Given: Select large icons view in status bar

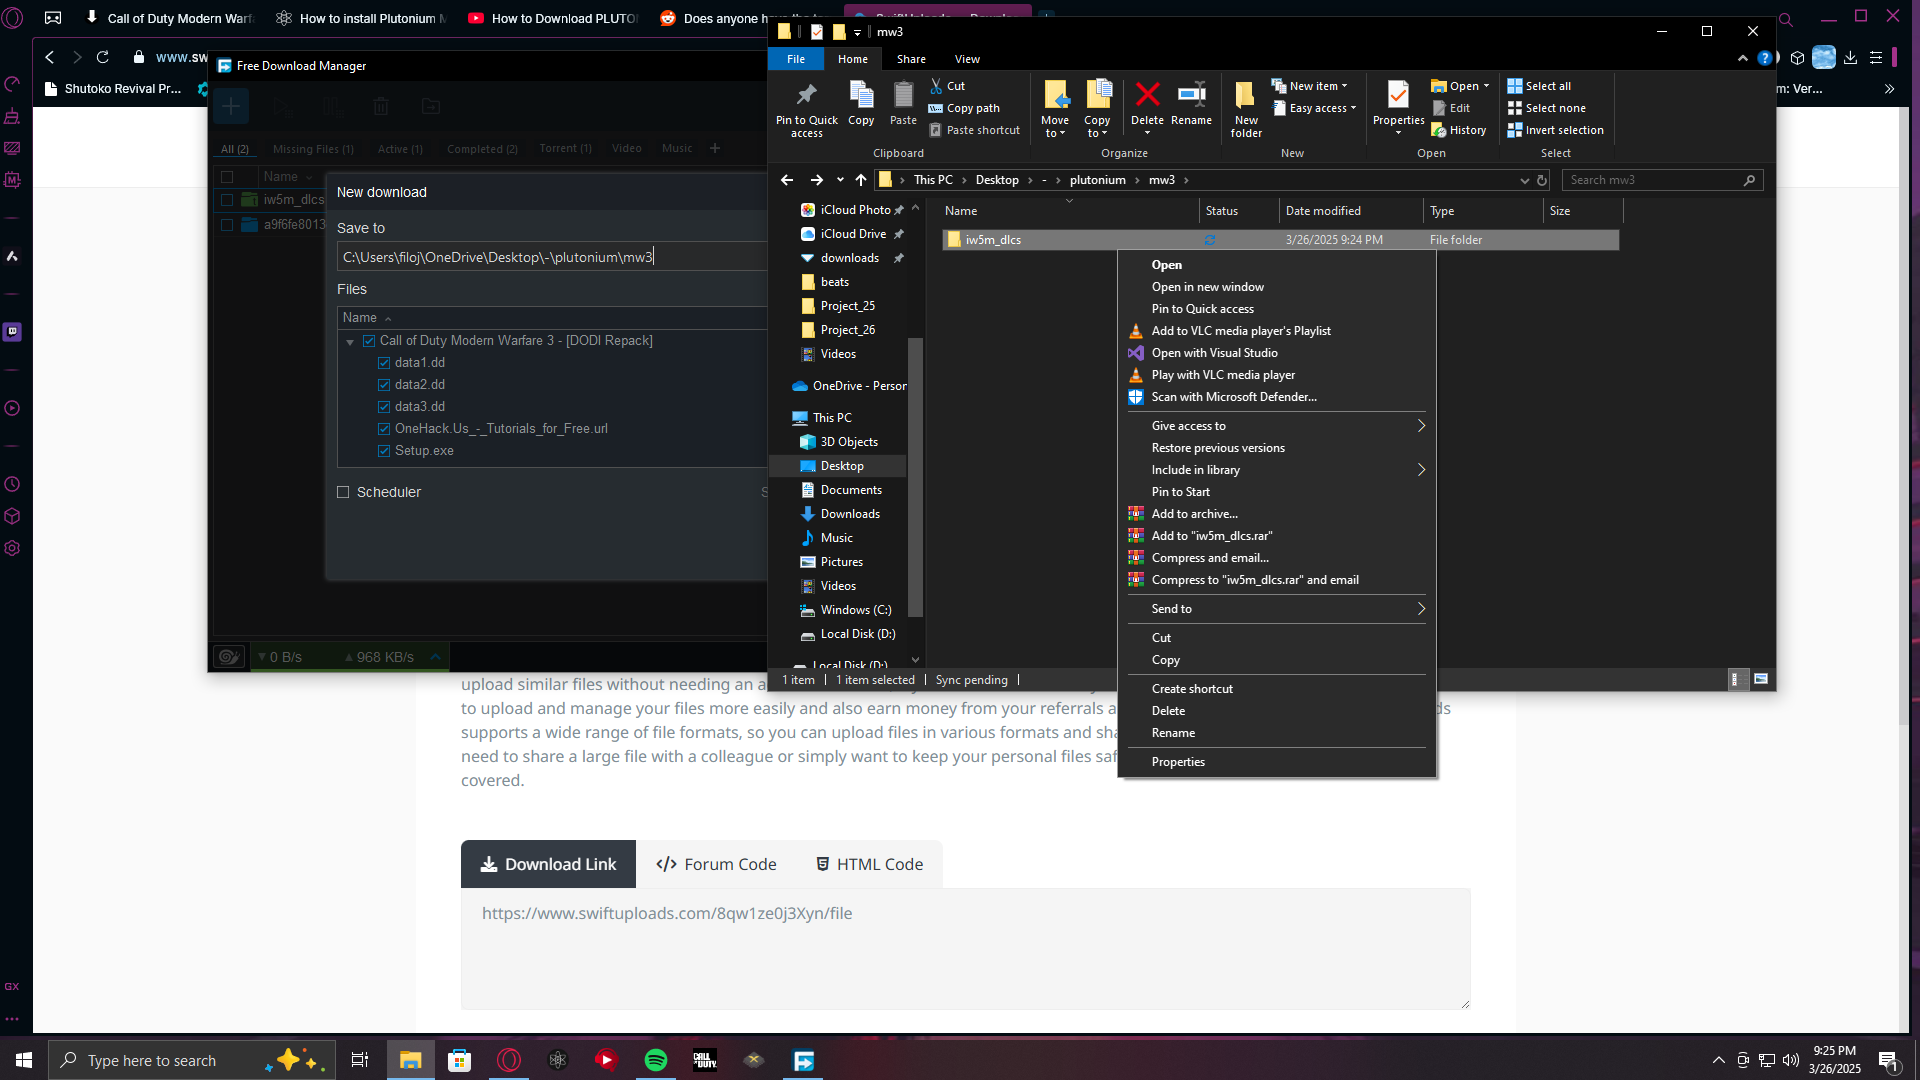Looking at the screenshot, I should pyautogui.click(x=1761, y=679).
